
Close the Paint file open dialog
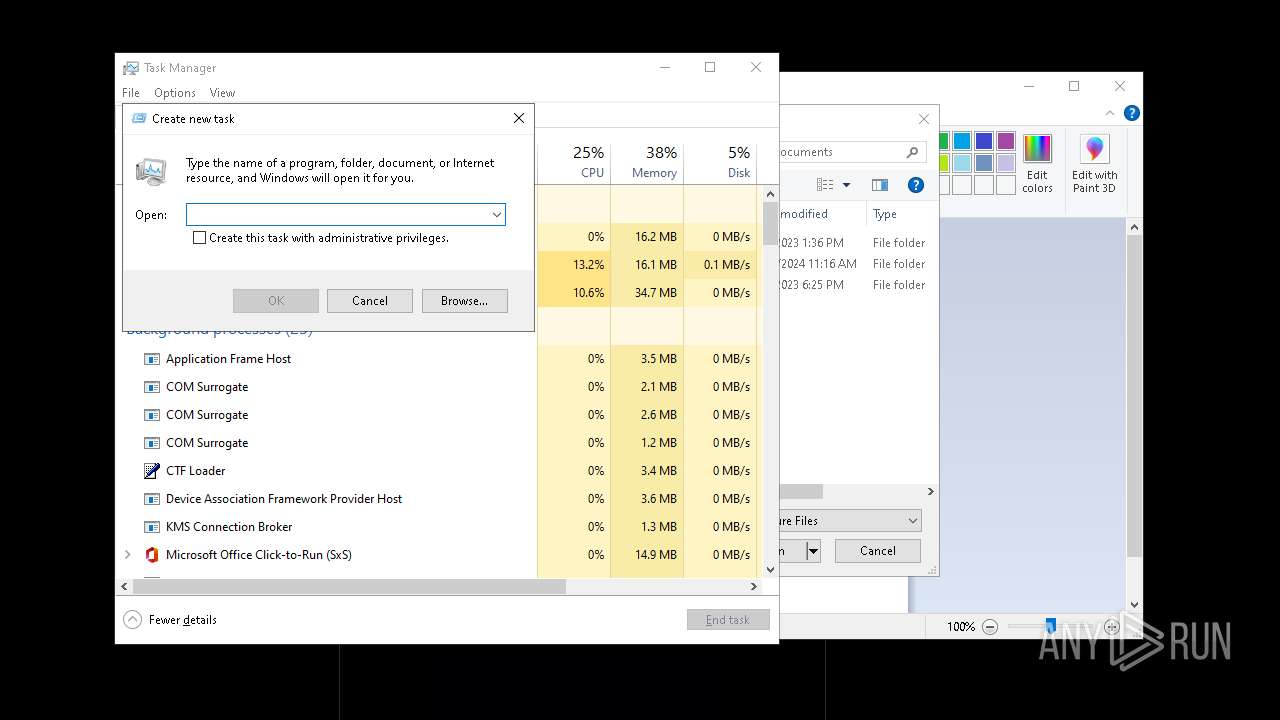point(924,119)
